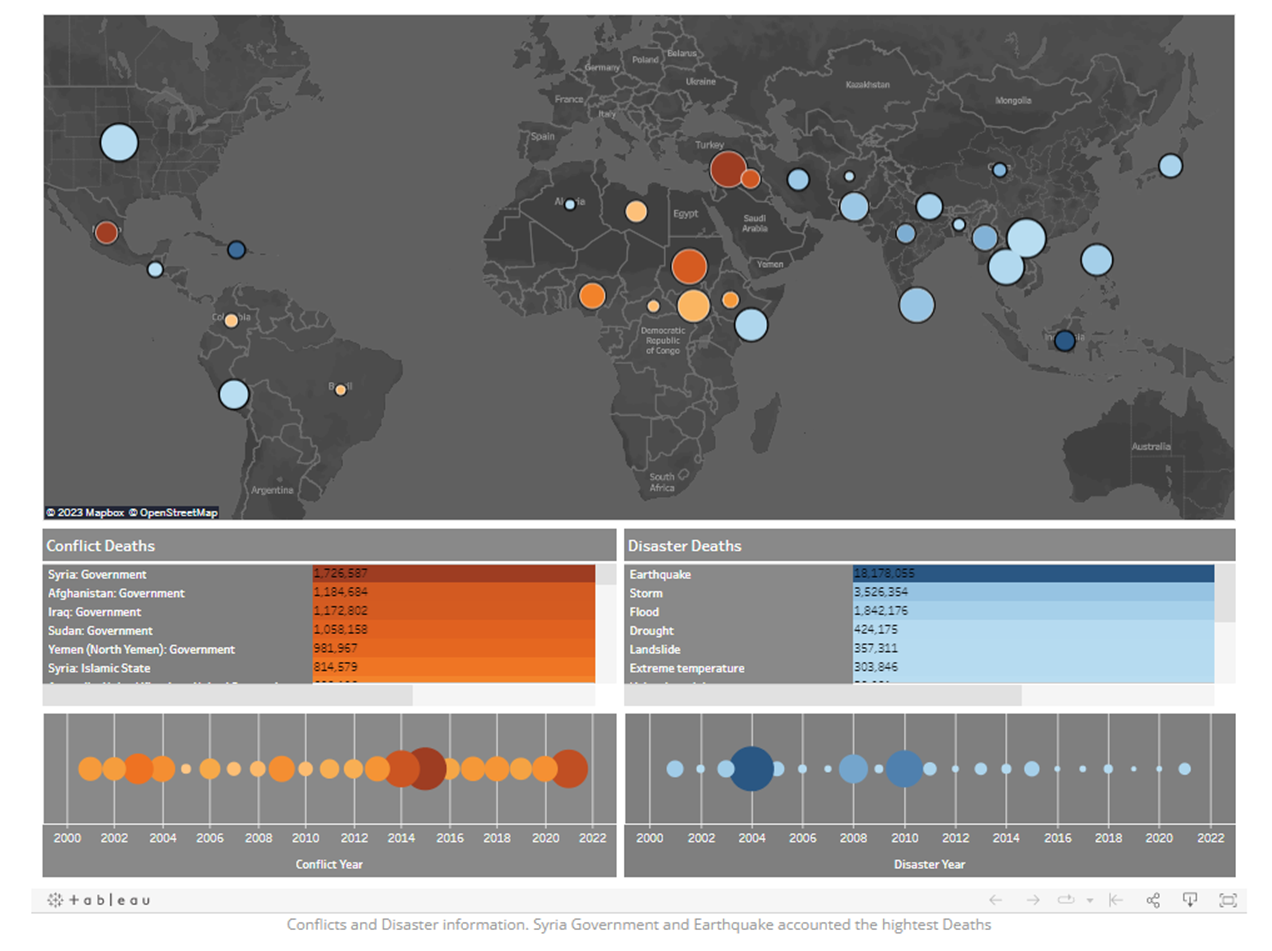Click the Download icon in the toolbar
Screen dimensions: 1272x951
click(1190, 899)
